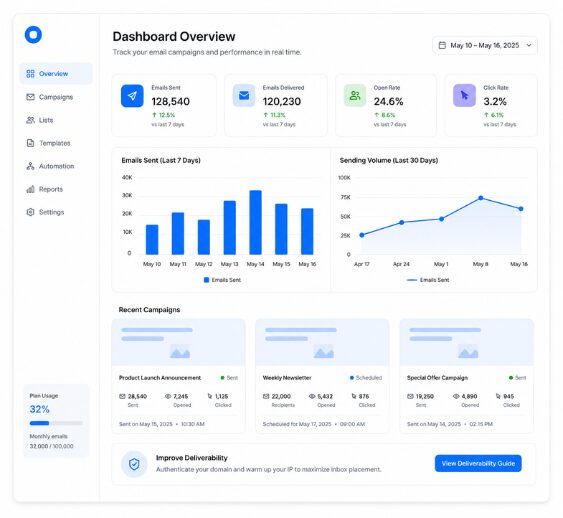563x518 pixels.
Task: Click eye icon beside 5,432 opened
Action: [x=312, y=396]
